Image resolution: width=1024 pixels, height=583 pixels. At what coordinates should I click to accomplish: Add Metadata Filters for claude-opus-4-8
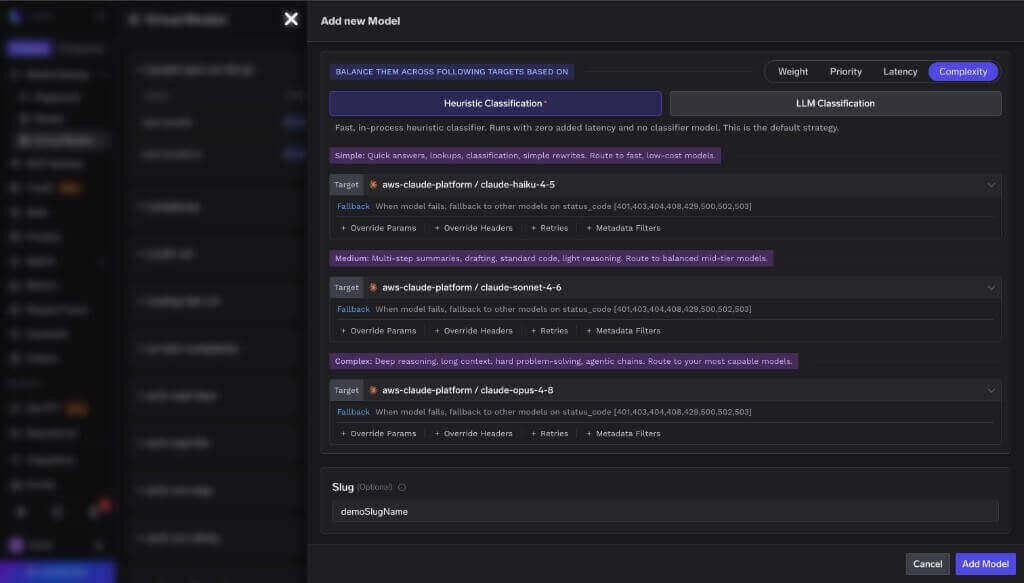click(623, 433)
